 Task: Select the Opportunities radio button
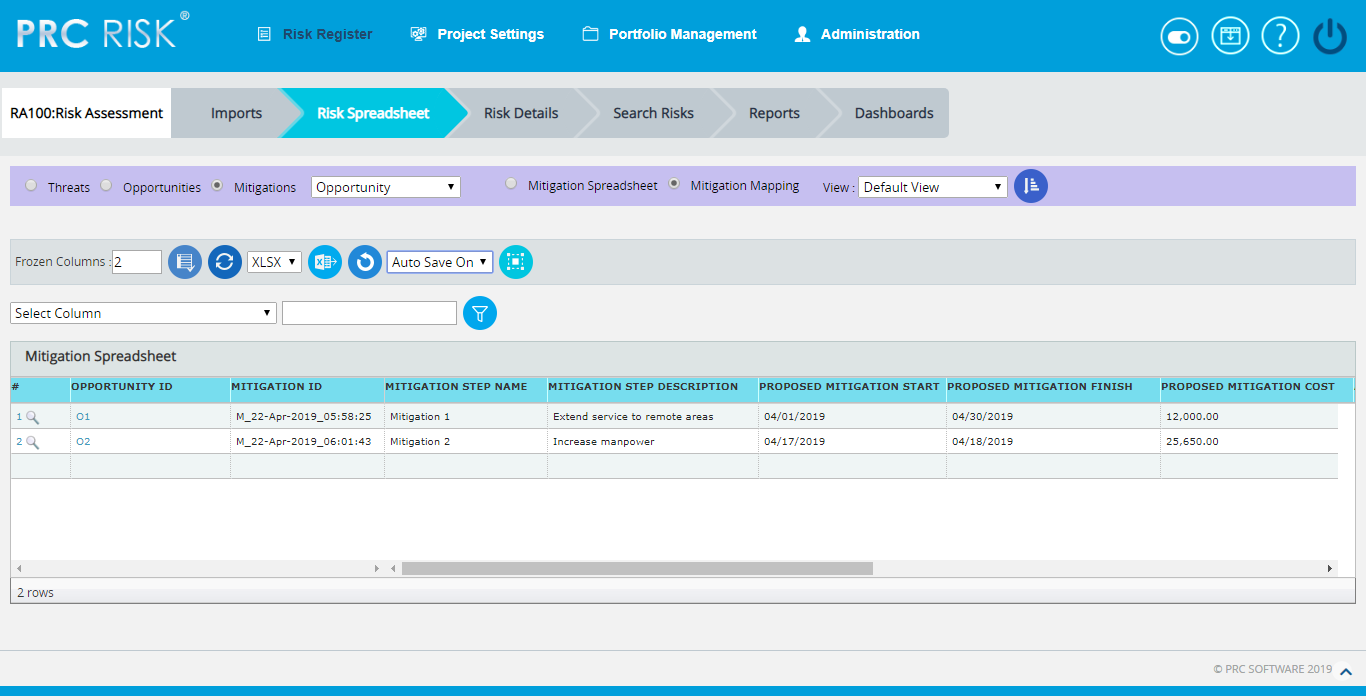click(107, 186)
